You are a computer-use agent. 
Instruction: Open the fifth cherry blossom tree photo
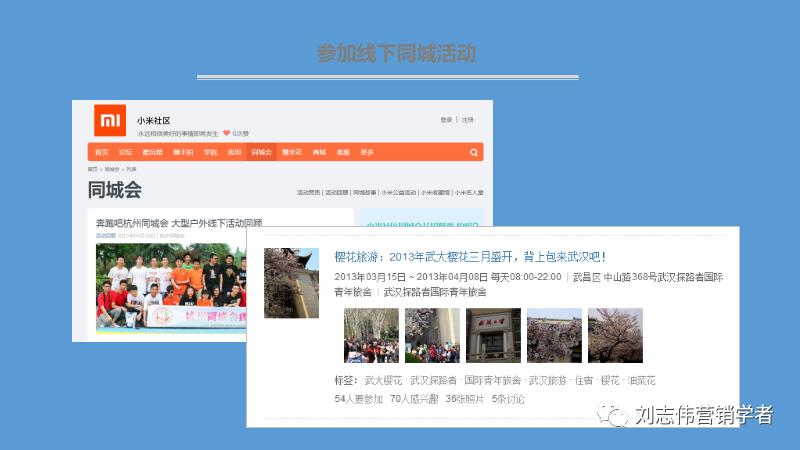click(615, 335)
